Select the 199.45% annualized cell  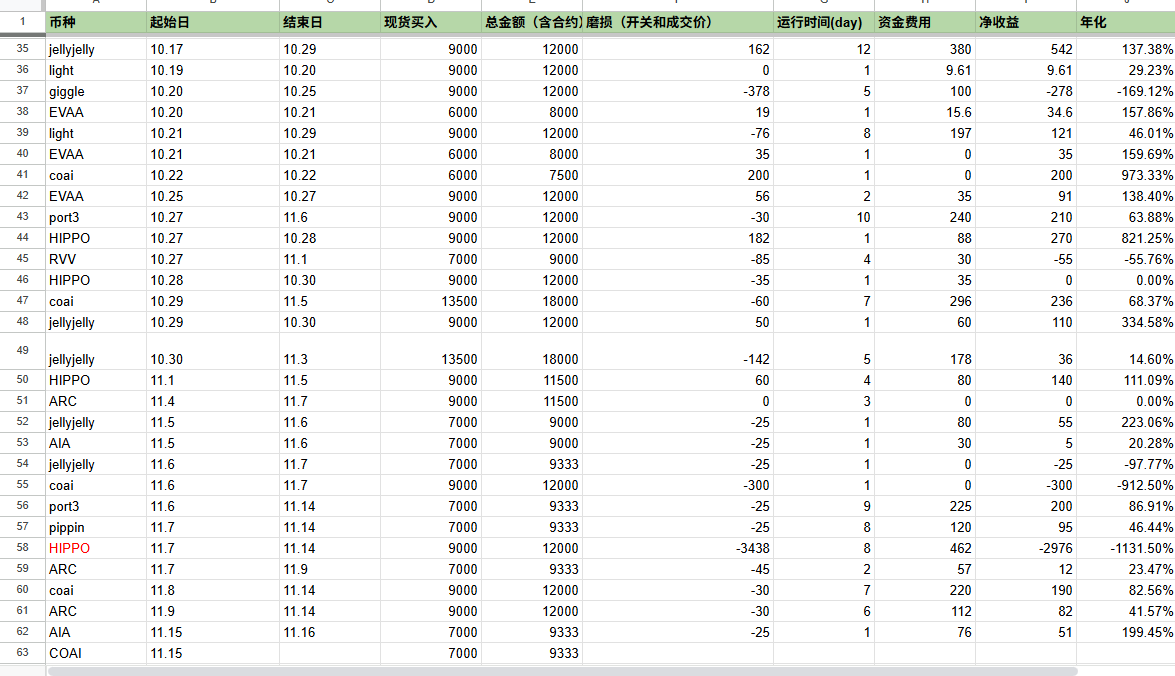click(x=1126, y=632)
